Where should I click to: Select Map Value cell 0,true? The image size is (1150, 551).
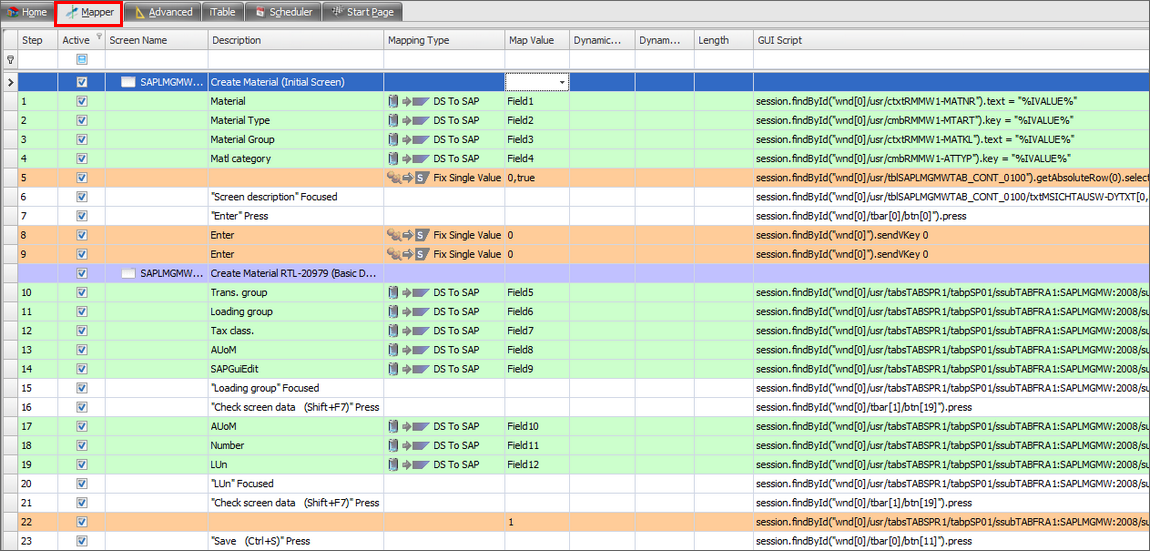pyautogui.click(x=537, y=178)
